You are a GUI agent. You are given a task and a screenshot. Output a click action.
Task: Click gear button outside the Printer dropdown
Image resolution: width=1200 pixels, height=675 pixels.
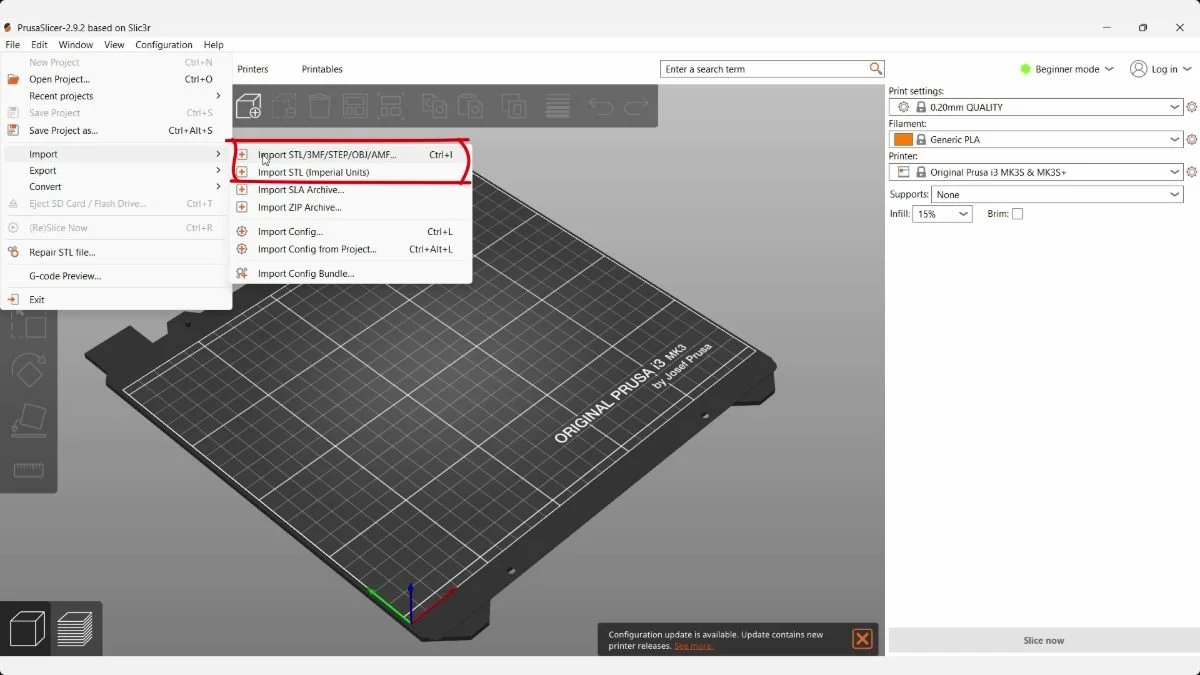tap(1191, 172)
